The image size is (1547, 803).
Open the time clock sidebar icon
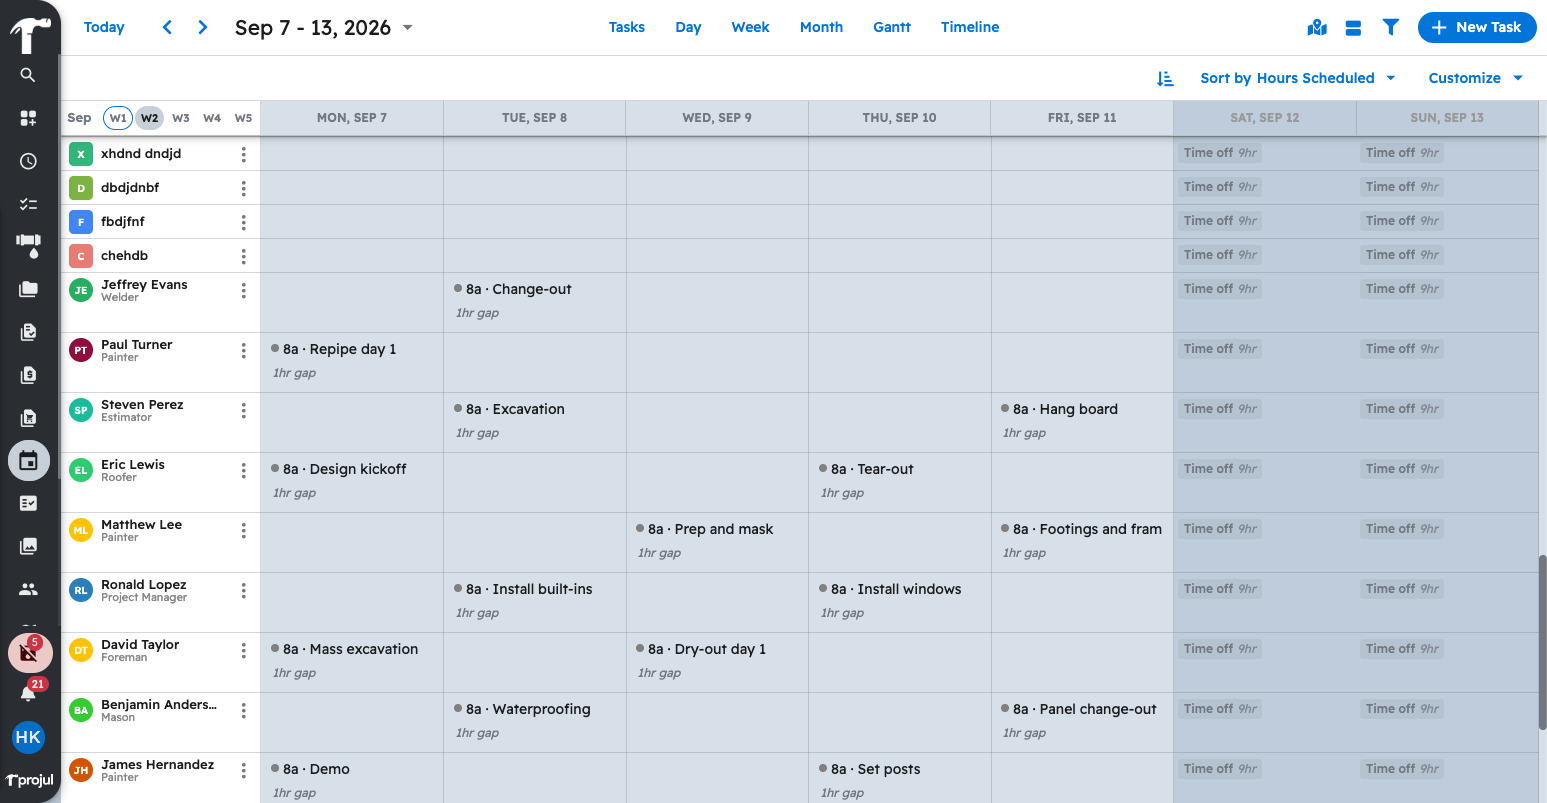click(x=28, y=161)
